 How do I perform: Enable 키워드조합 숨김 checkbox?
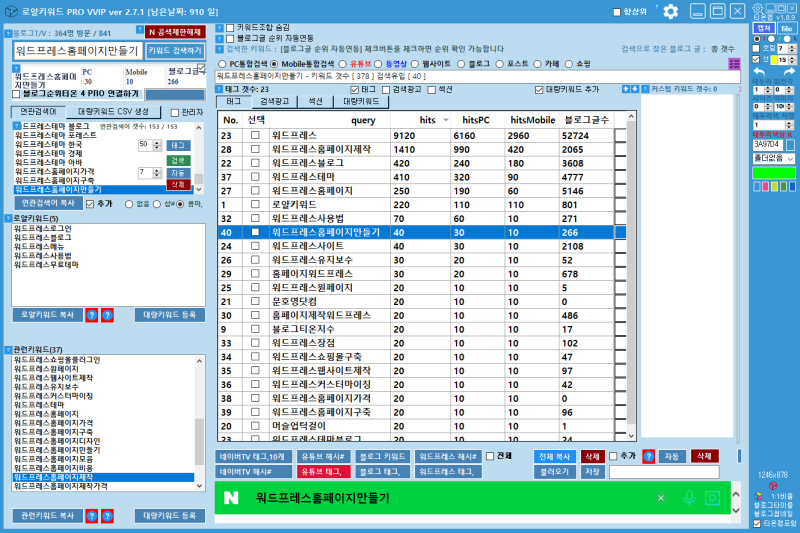(230, 28)
